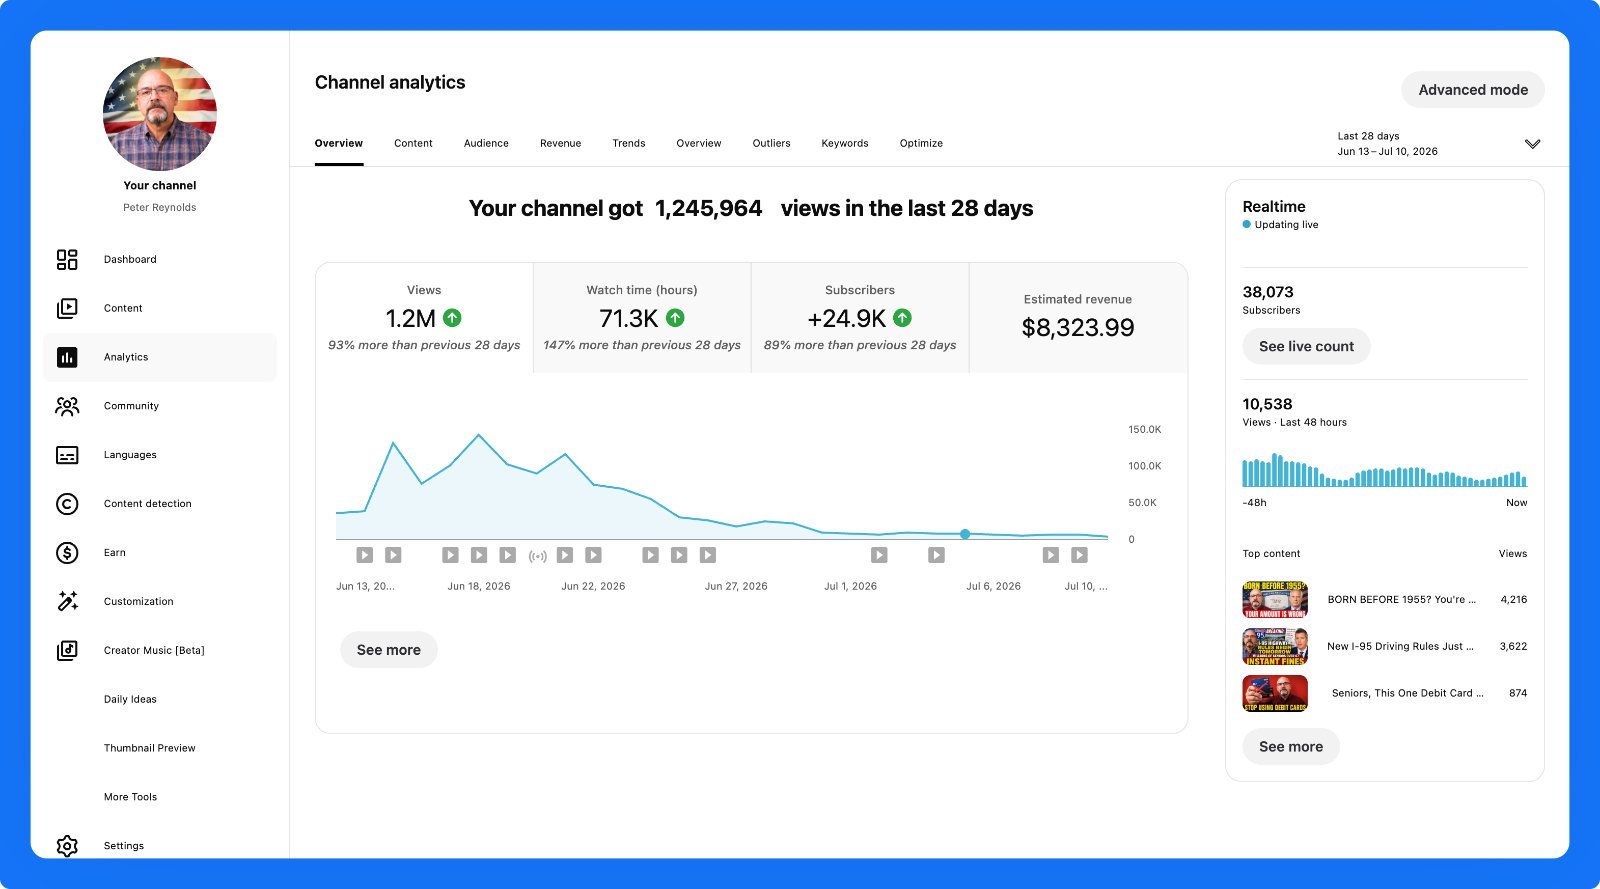Click the live stream marker under the chart
The width and height of the screenshot is (1600, 889).
(x=538, y=556)
